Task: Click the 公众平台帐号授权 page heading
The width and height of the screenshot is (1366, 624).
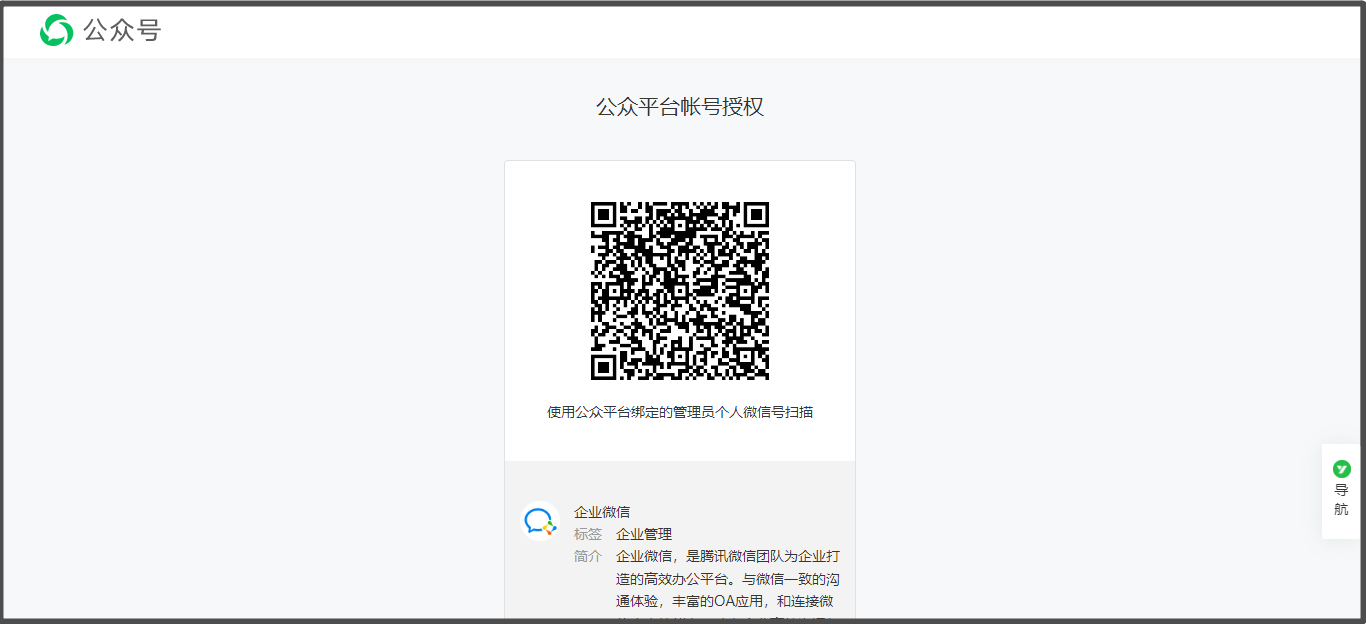Action: [x=680, y=107]
